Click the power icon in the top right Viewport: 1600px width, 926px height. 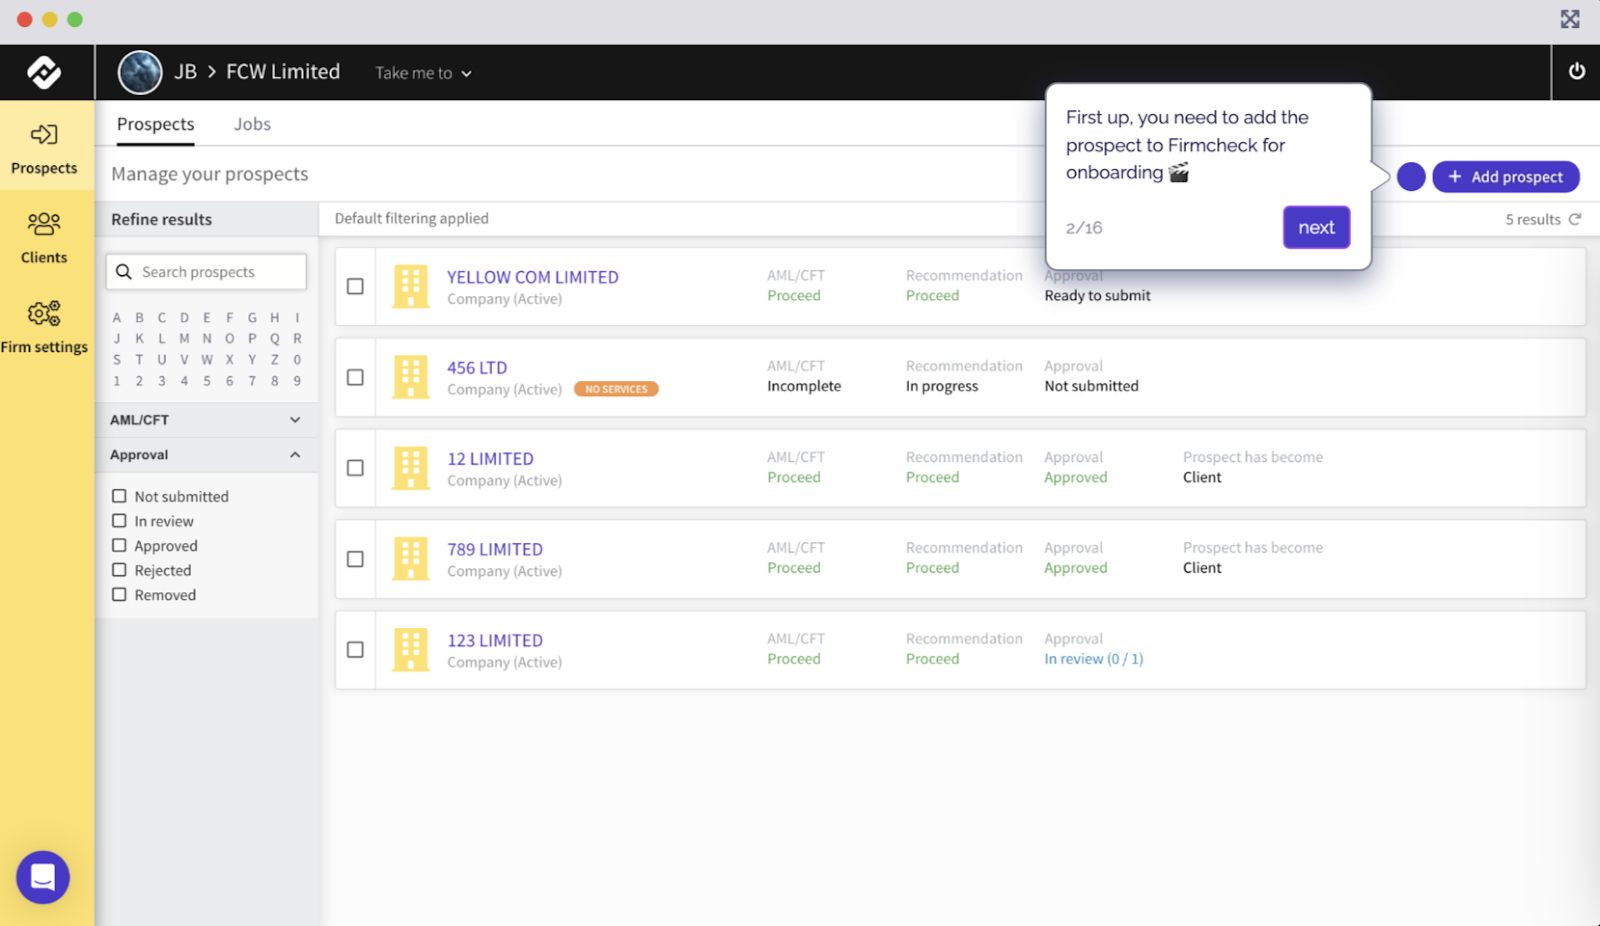[x=1576, y=71]
